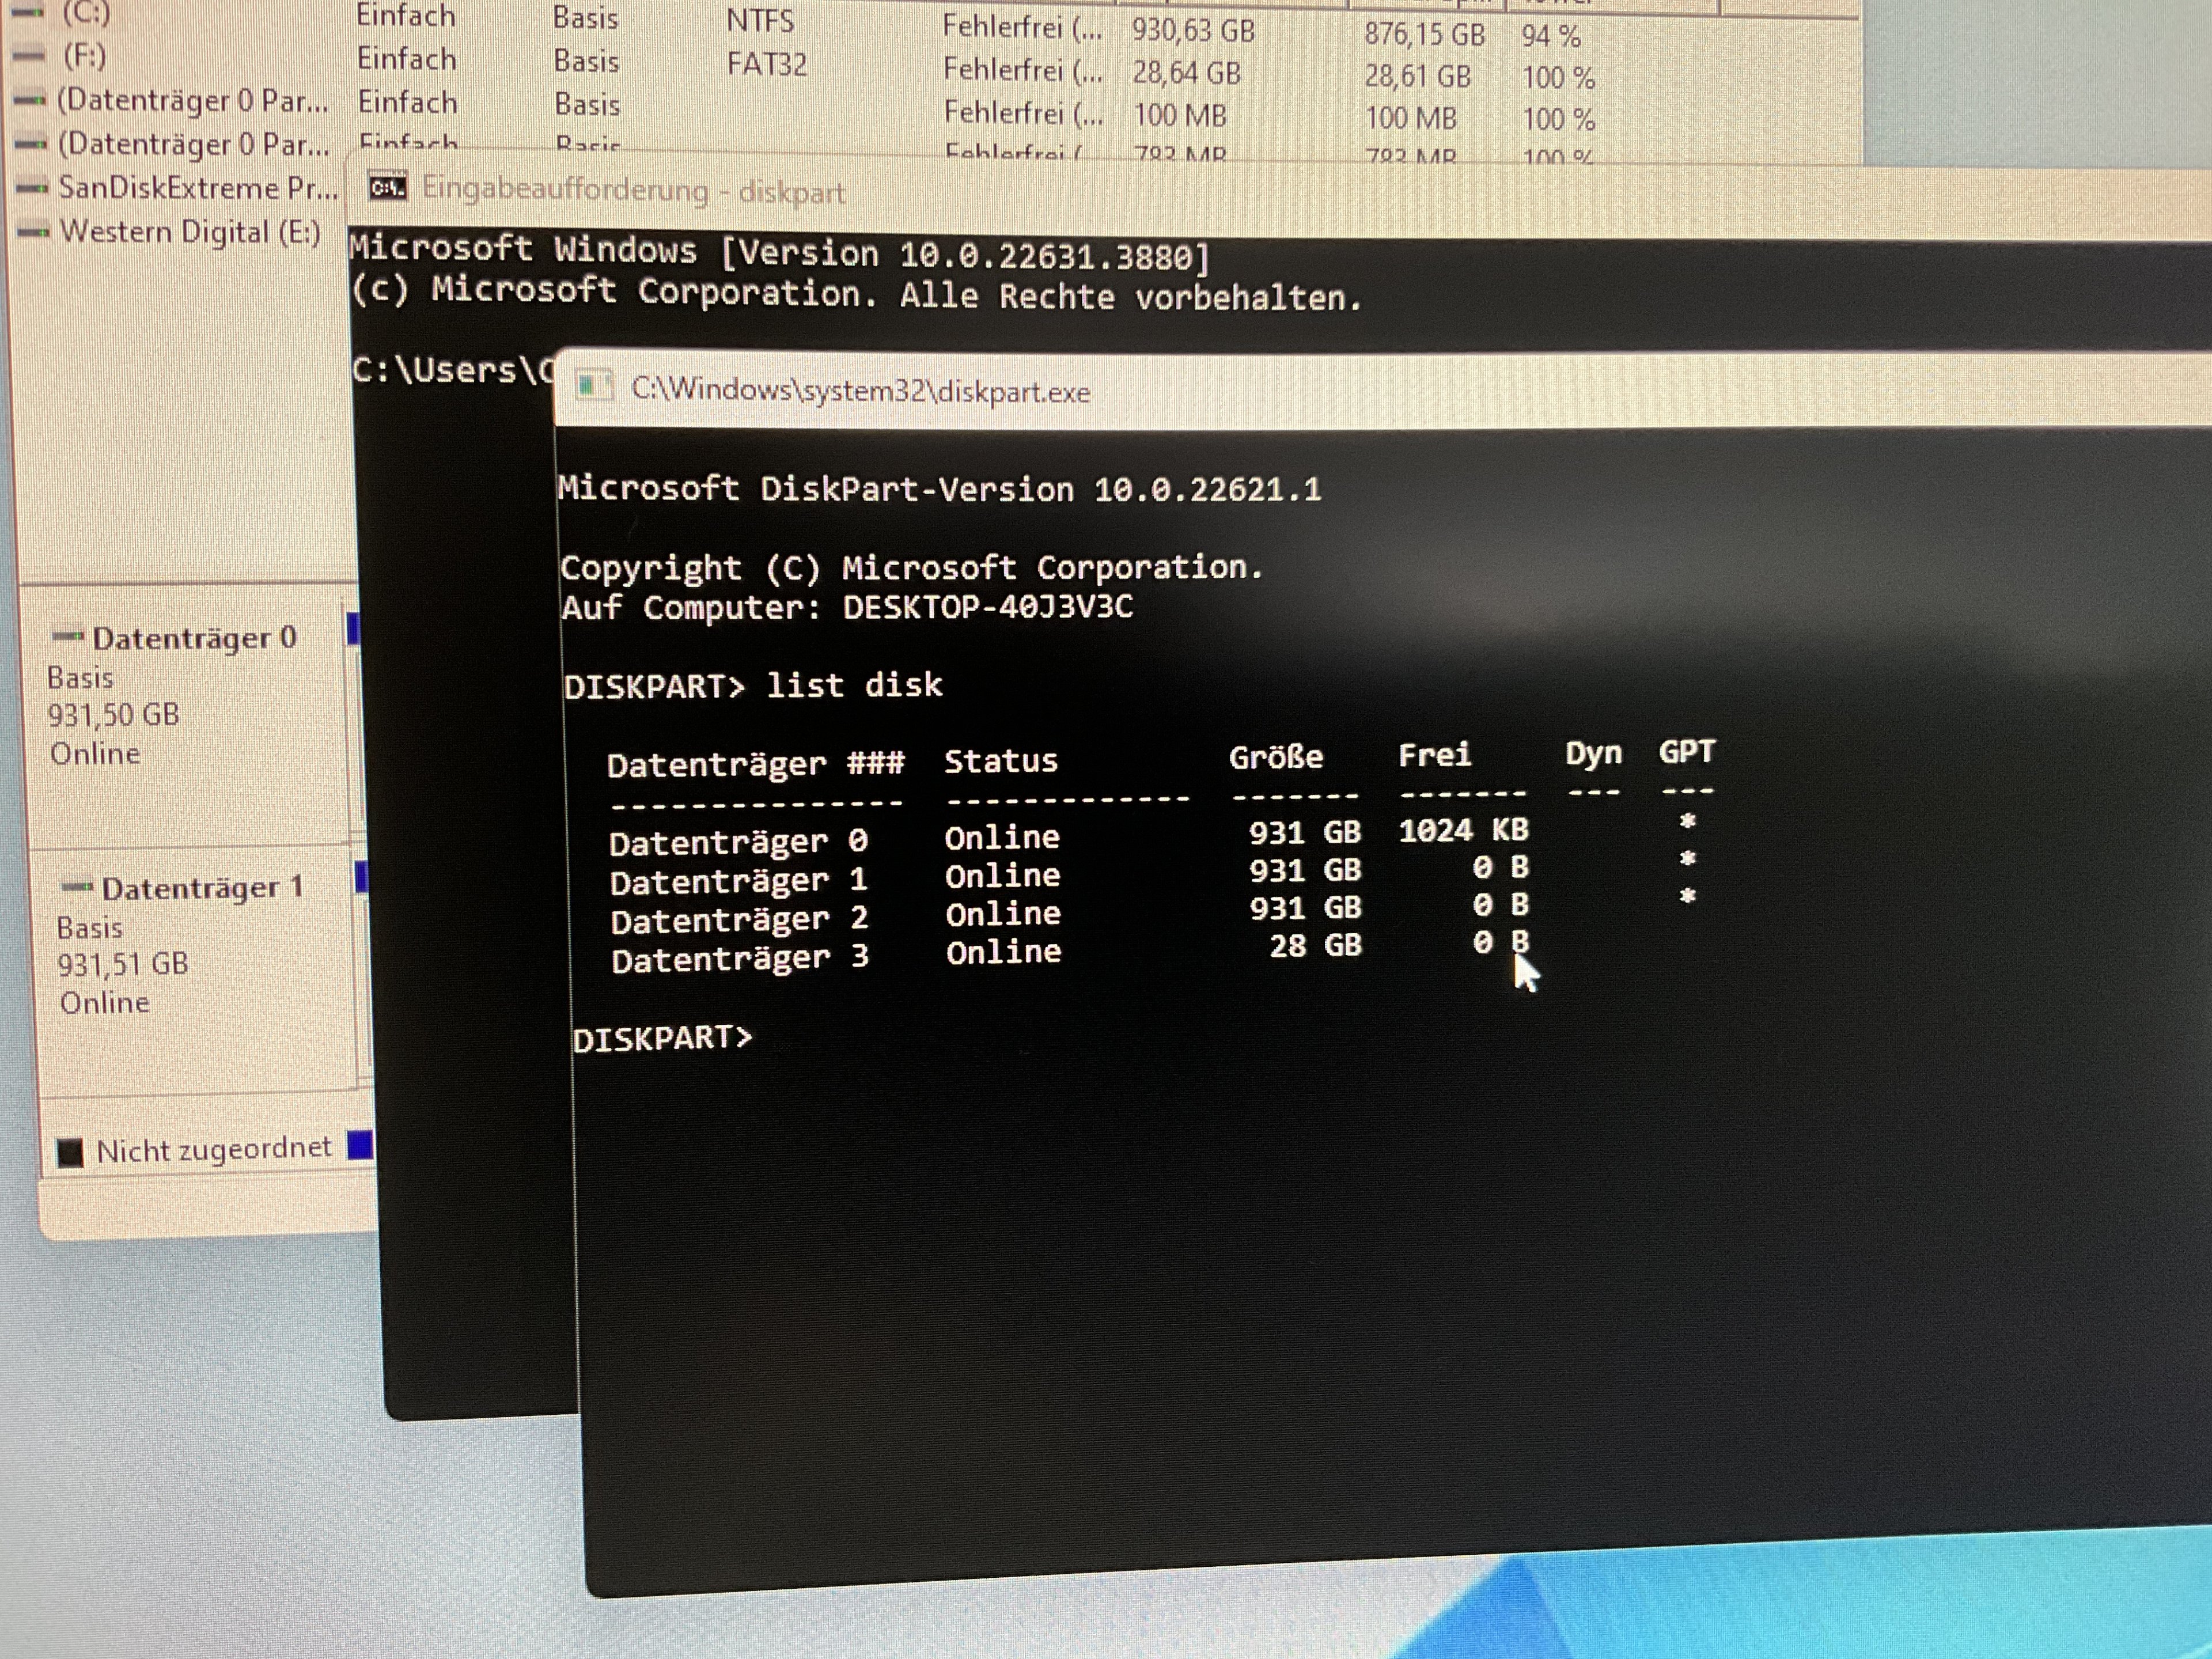The width and height of the screenshot is (2212, 1659).
Task: Select the second Datenträger 0 Partition volume row
Action: point(192,145)
